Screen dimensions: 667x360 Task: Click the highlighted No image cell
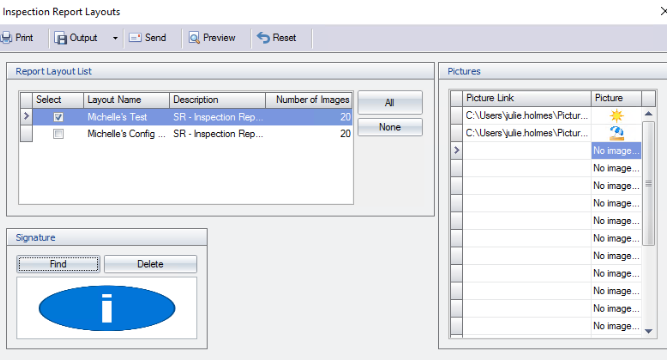point(616,151)
